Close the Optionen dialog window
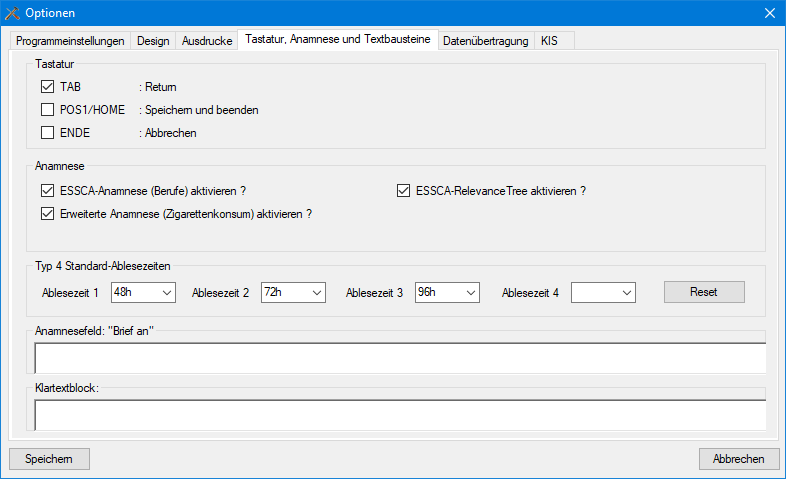786x479 pixels. click(769, 13)
